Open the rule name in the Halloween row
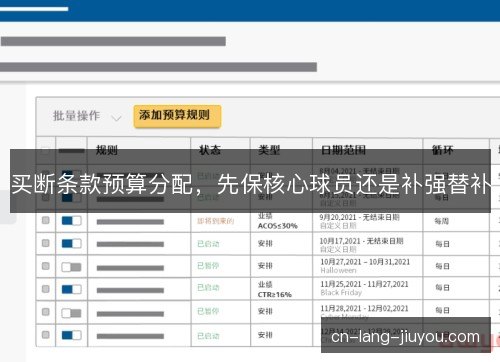This screenshot has width=500, height=362. point(130,268)
